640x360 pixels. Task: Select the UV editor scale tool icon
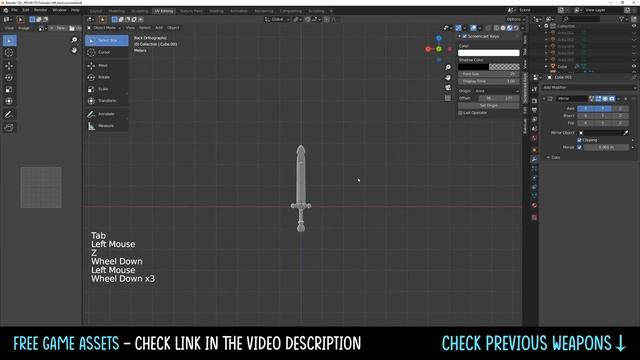(9, 89)
